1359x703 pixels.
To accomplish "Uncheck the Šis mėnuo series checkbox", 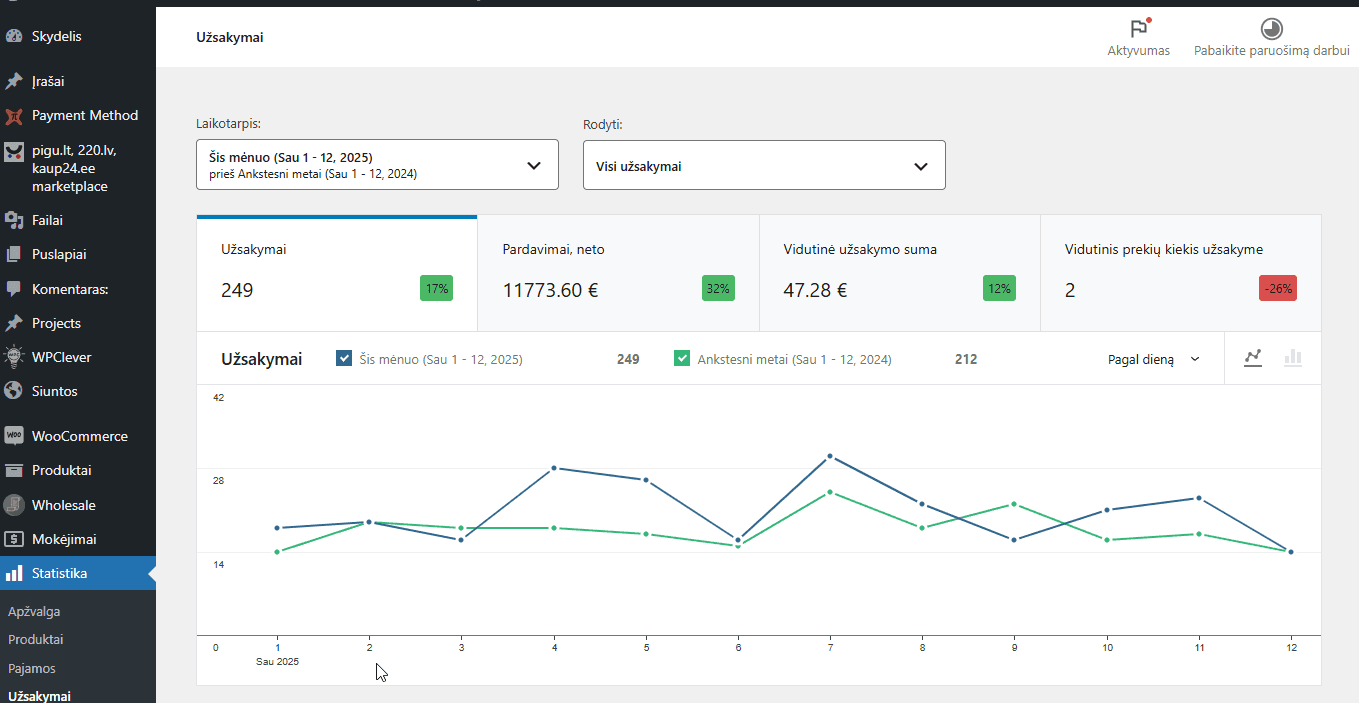I will coord(344,359).
